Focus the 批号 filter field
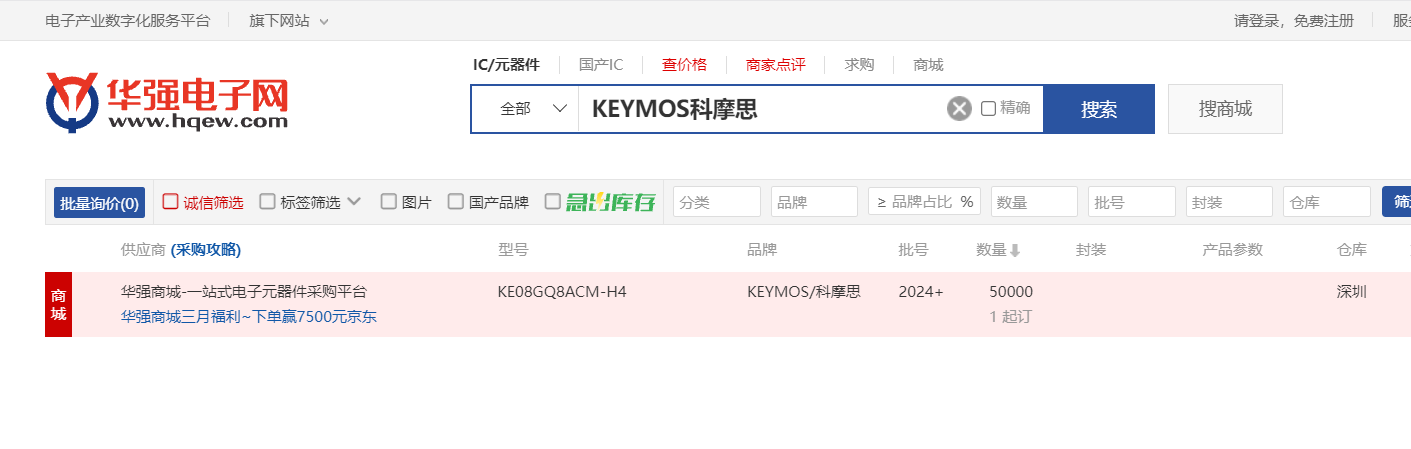Screen dimensions: 1411x449 (x=1132, y=202)
